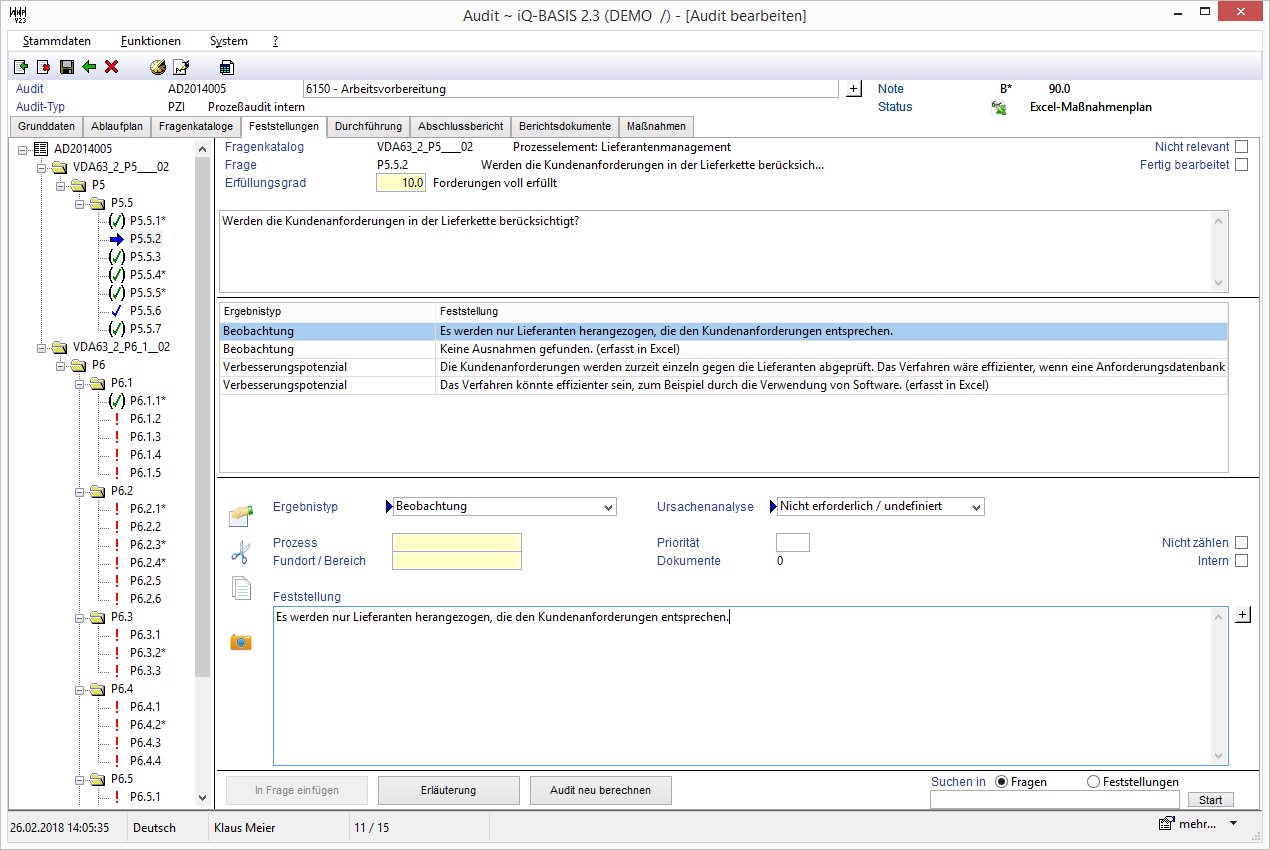Click the plus button next to Feststellung text
The height and width of the screenshot is (850, 1270).
[1242, 614]
